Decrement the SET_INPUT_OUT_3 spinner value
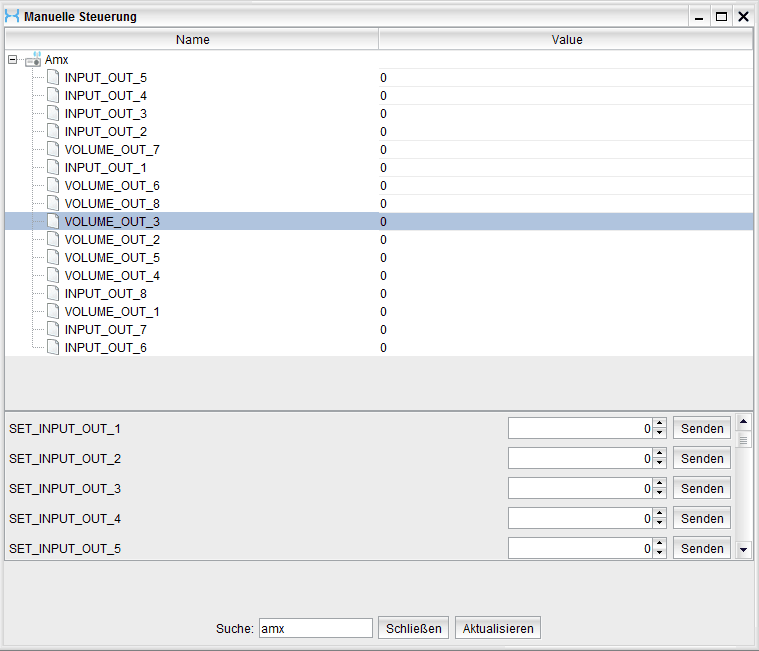Screen dimensions: 759x651 click(660, 494)
